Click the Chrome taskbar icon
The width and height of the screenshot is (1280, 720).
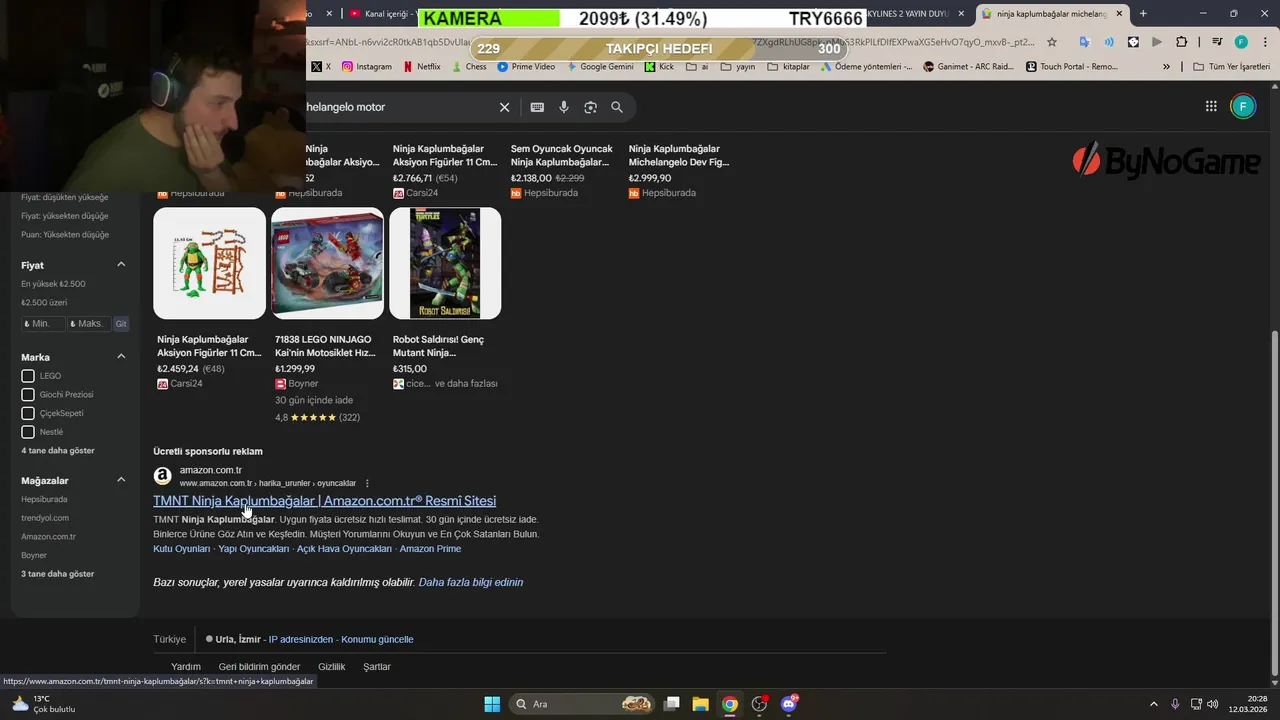coord(730,704)
